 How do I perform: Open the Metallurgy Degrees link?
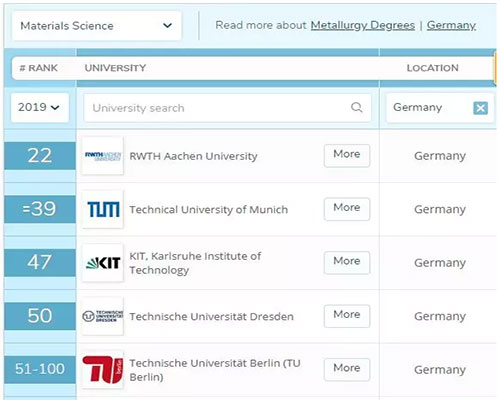click(363, 25)
